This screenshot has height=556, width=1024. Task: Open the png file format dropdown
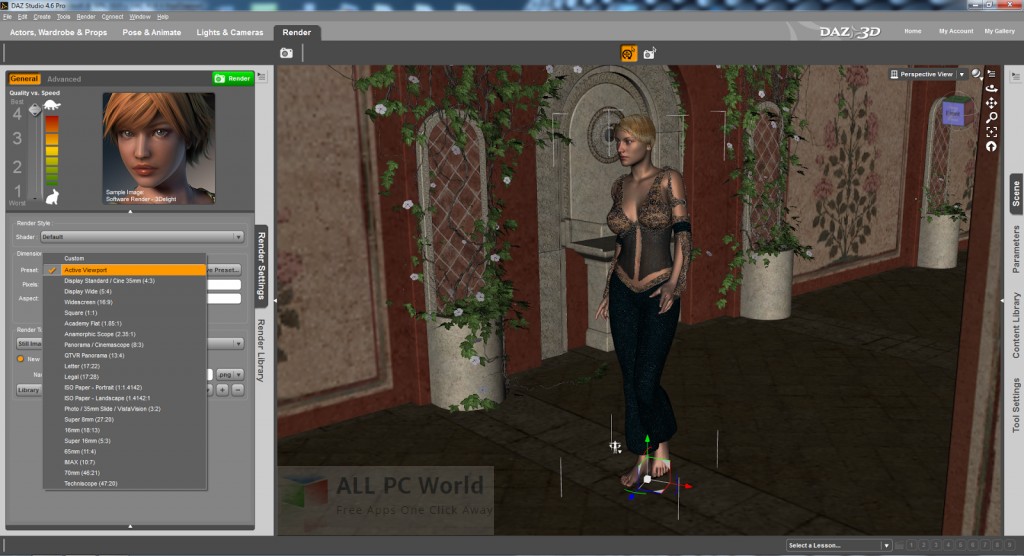[x=230, y=374]
